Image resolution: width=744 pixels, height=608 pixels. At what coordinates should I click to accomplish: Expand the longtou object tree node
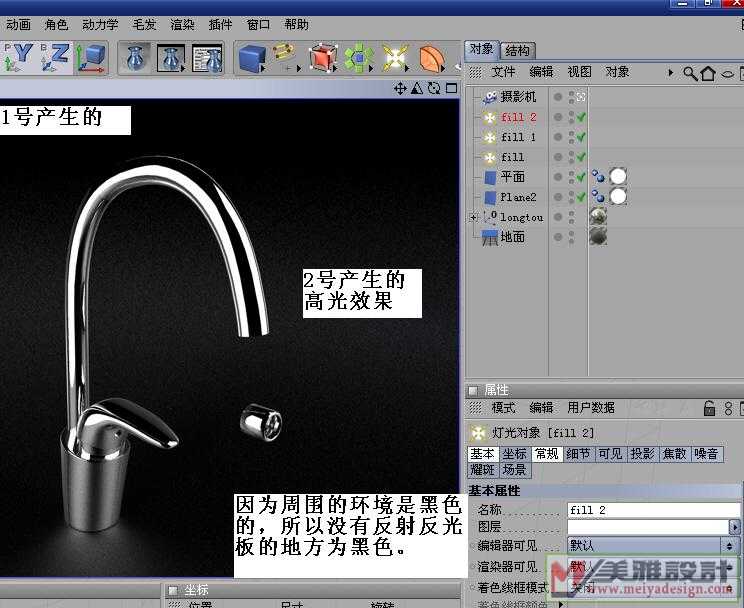point(474,217)
